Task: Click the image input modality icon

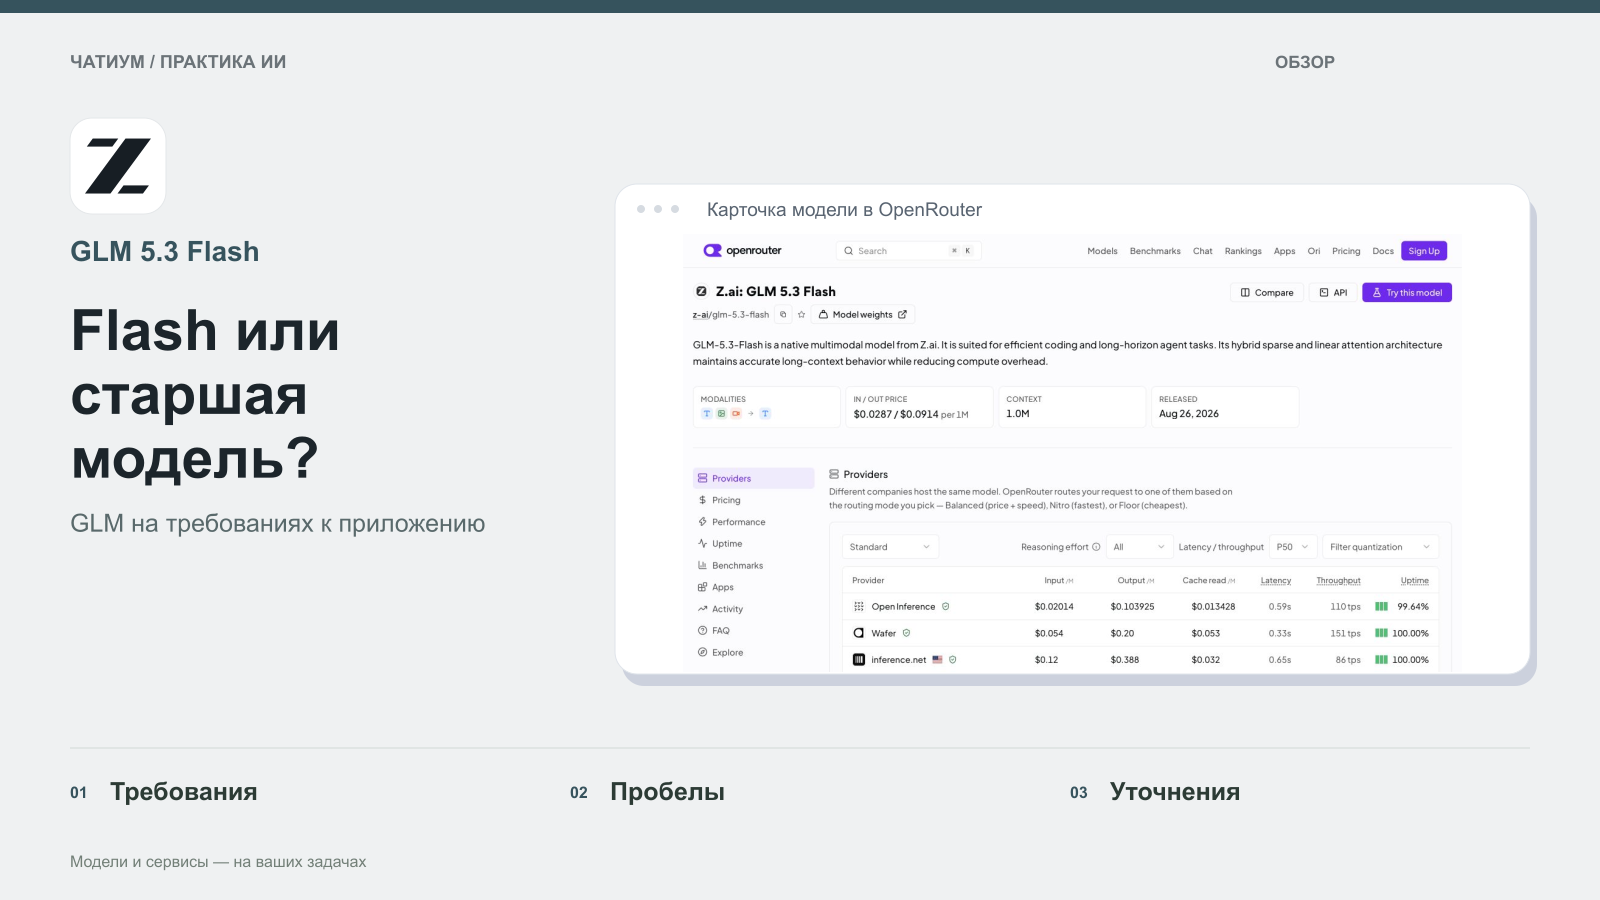Action: pyautogui.click(x=721, y=414)
